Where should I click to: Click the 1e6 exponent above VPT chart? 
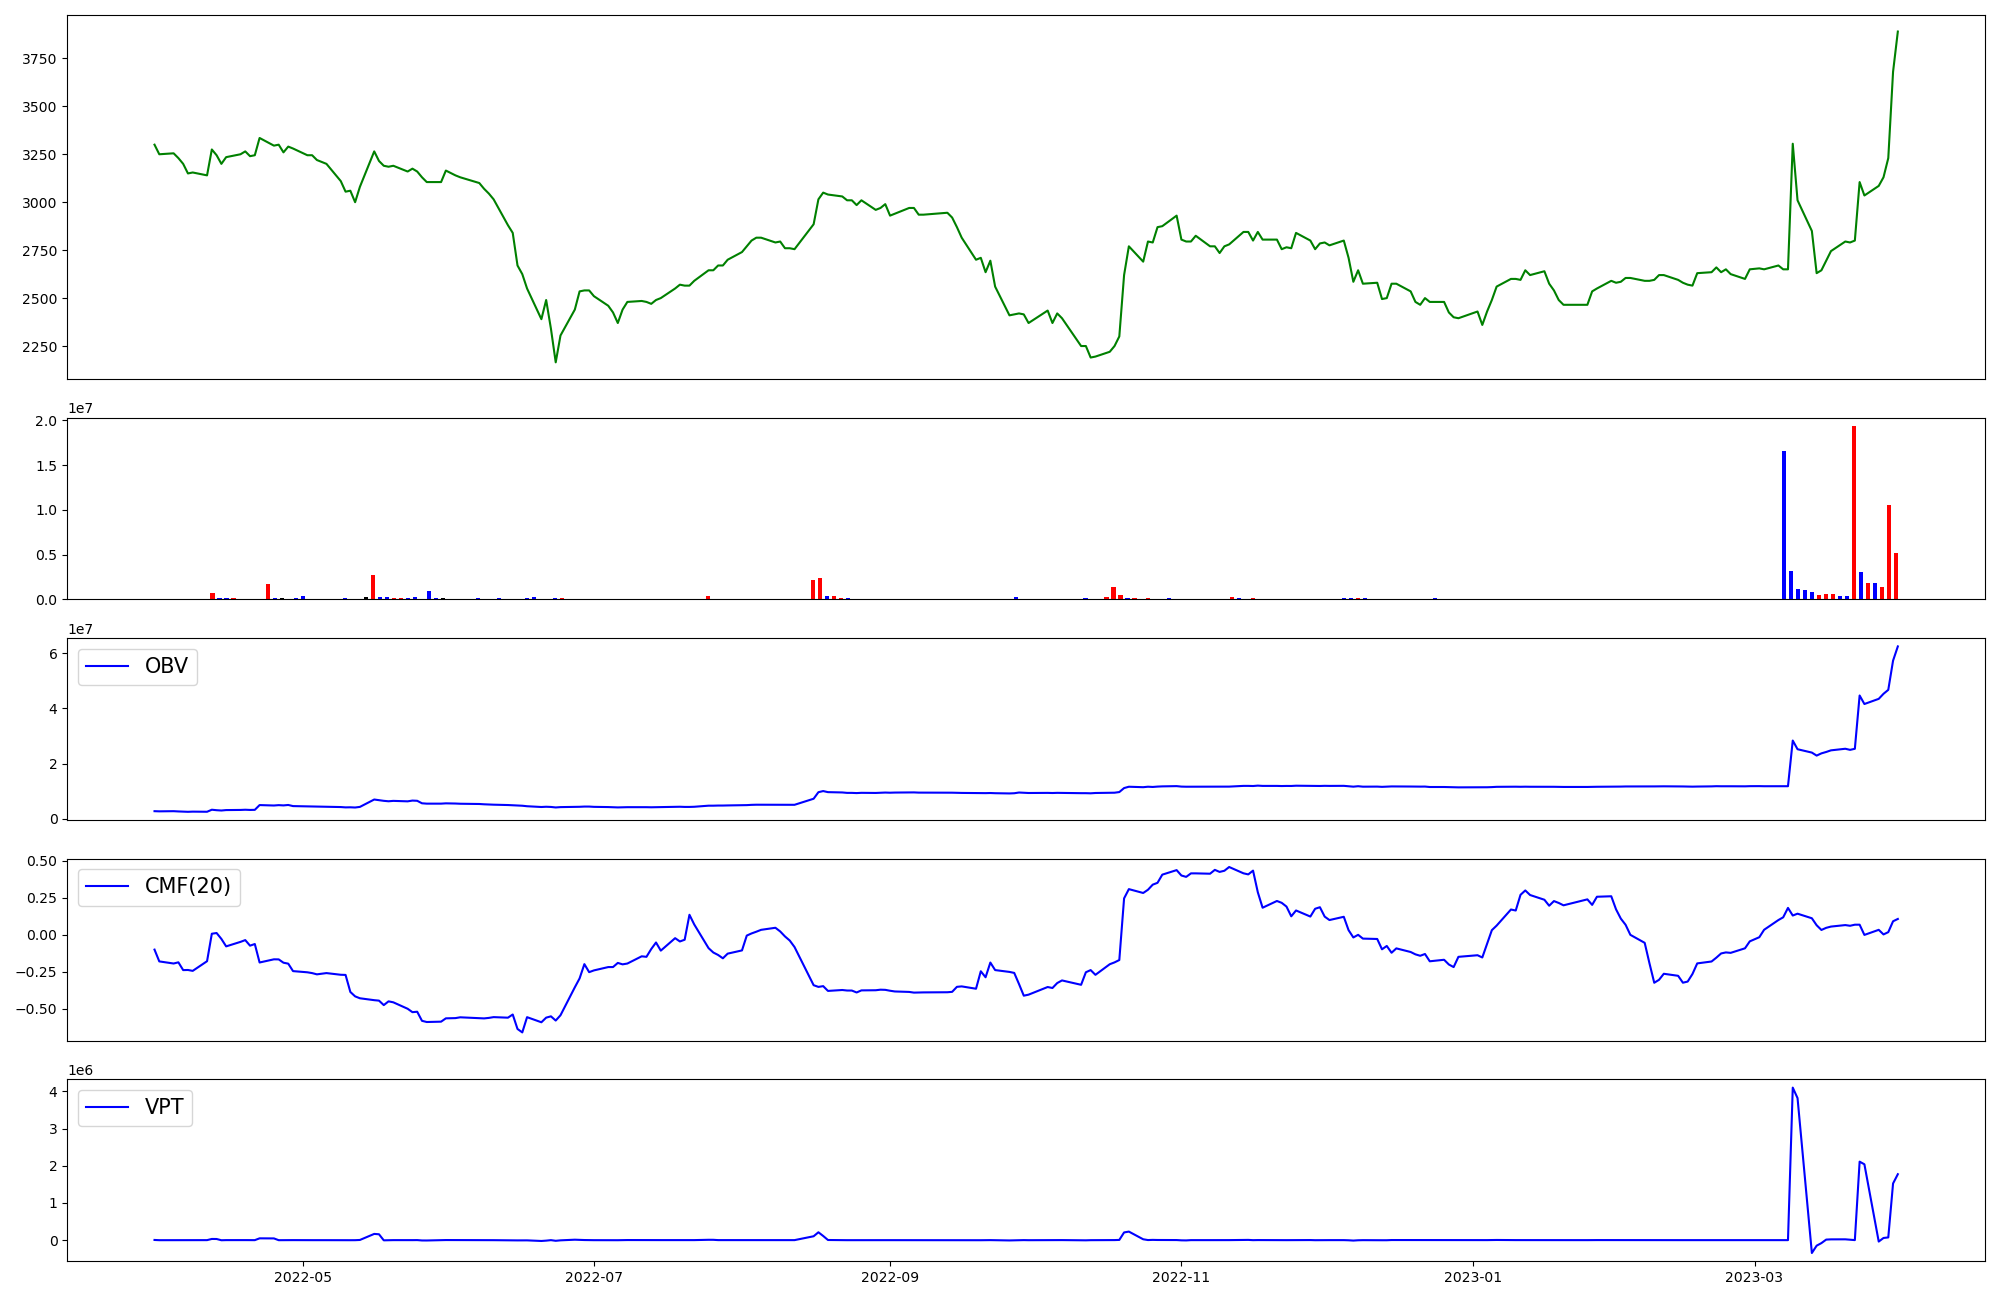(x=80, y=1070)
